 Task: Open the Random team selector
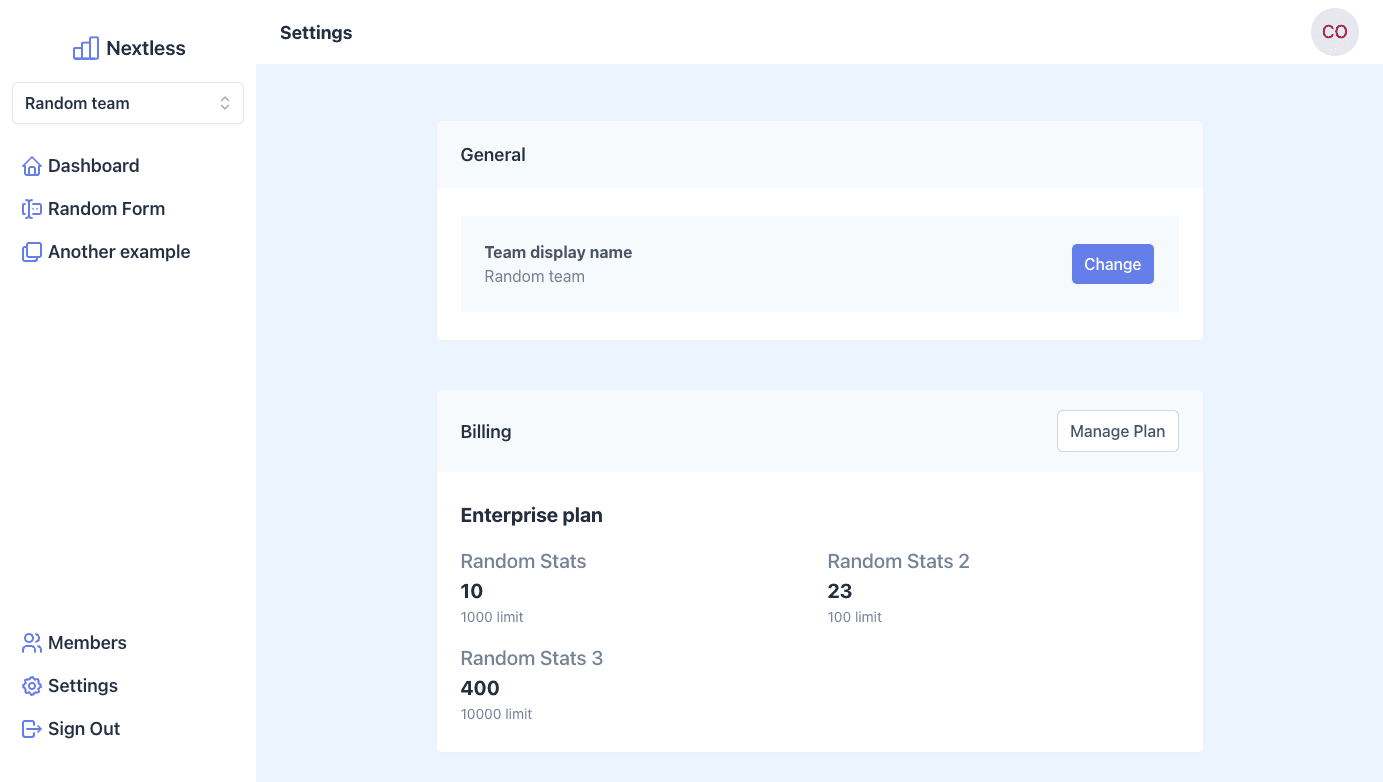(x=128, y=103)
